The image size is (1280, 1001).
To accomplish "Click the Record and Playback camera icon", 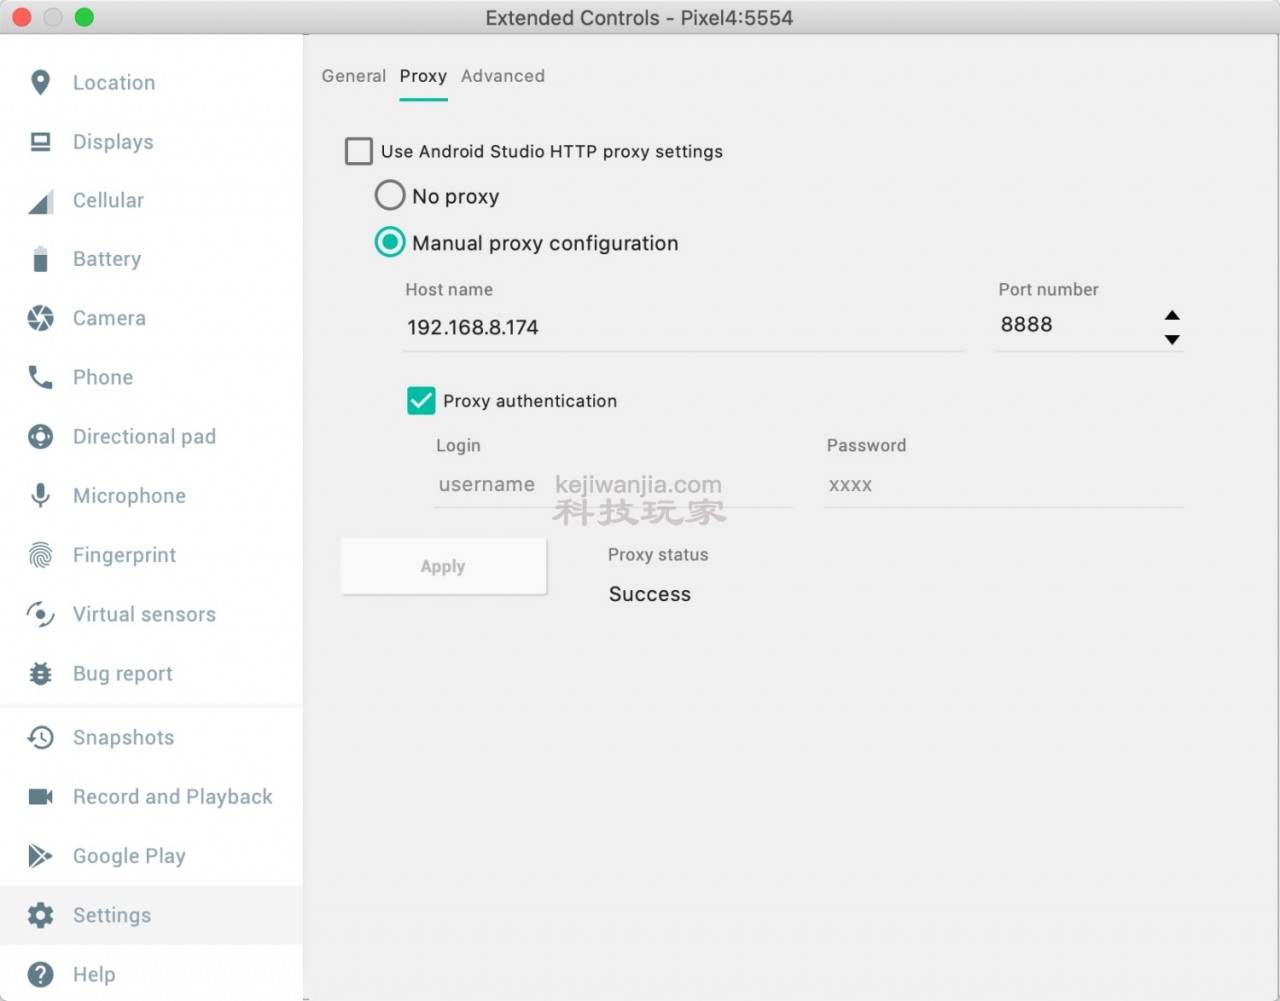I will point(40,796).
